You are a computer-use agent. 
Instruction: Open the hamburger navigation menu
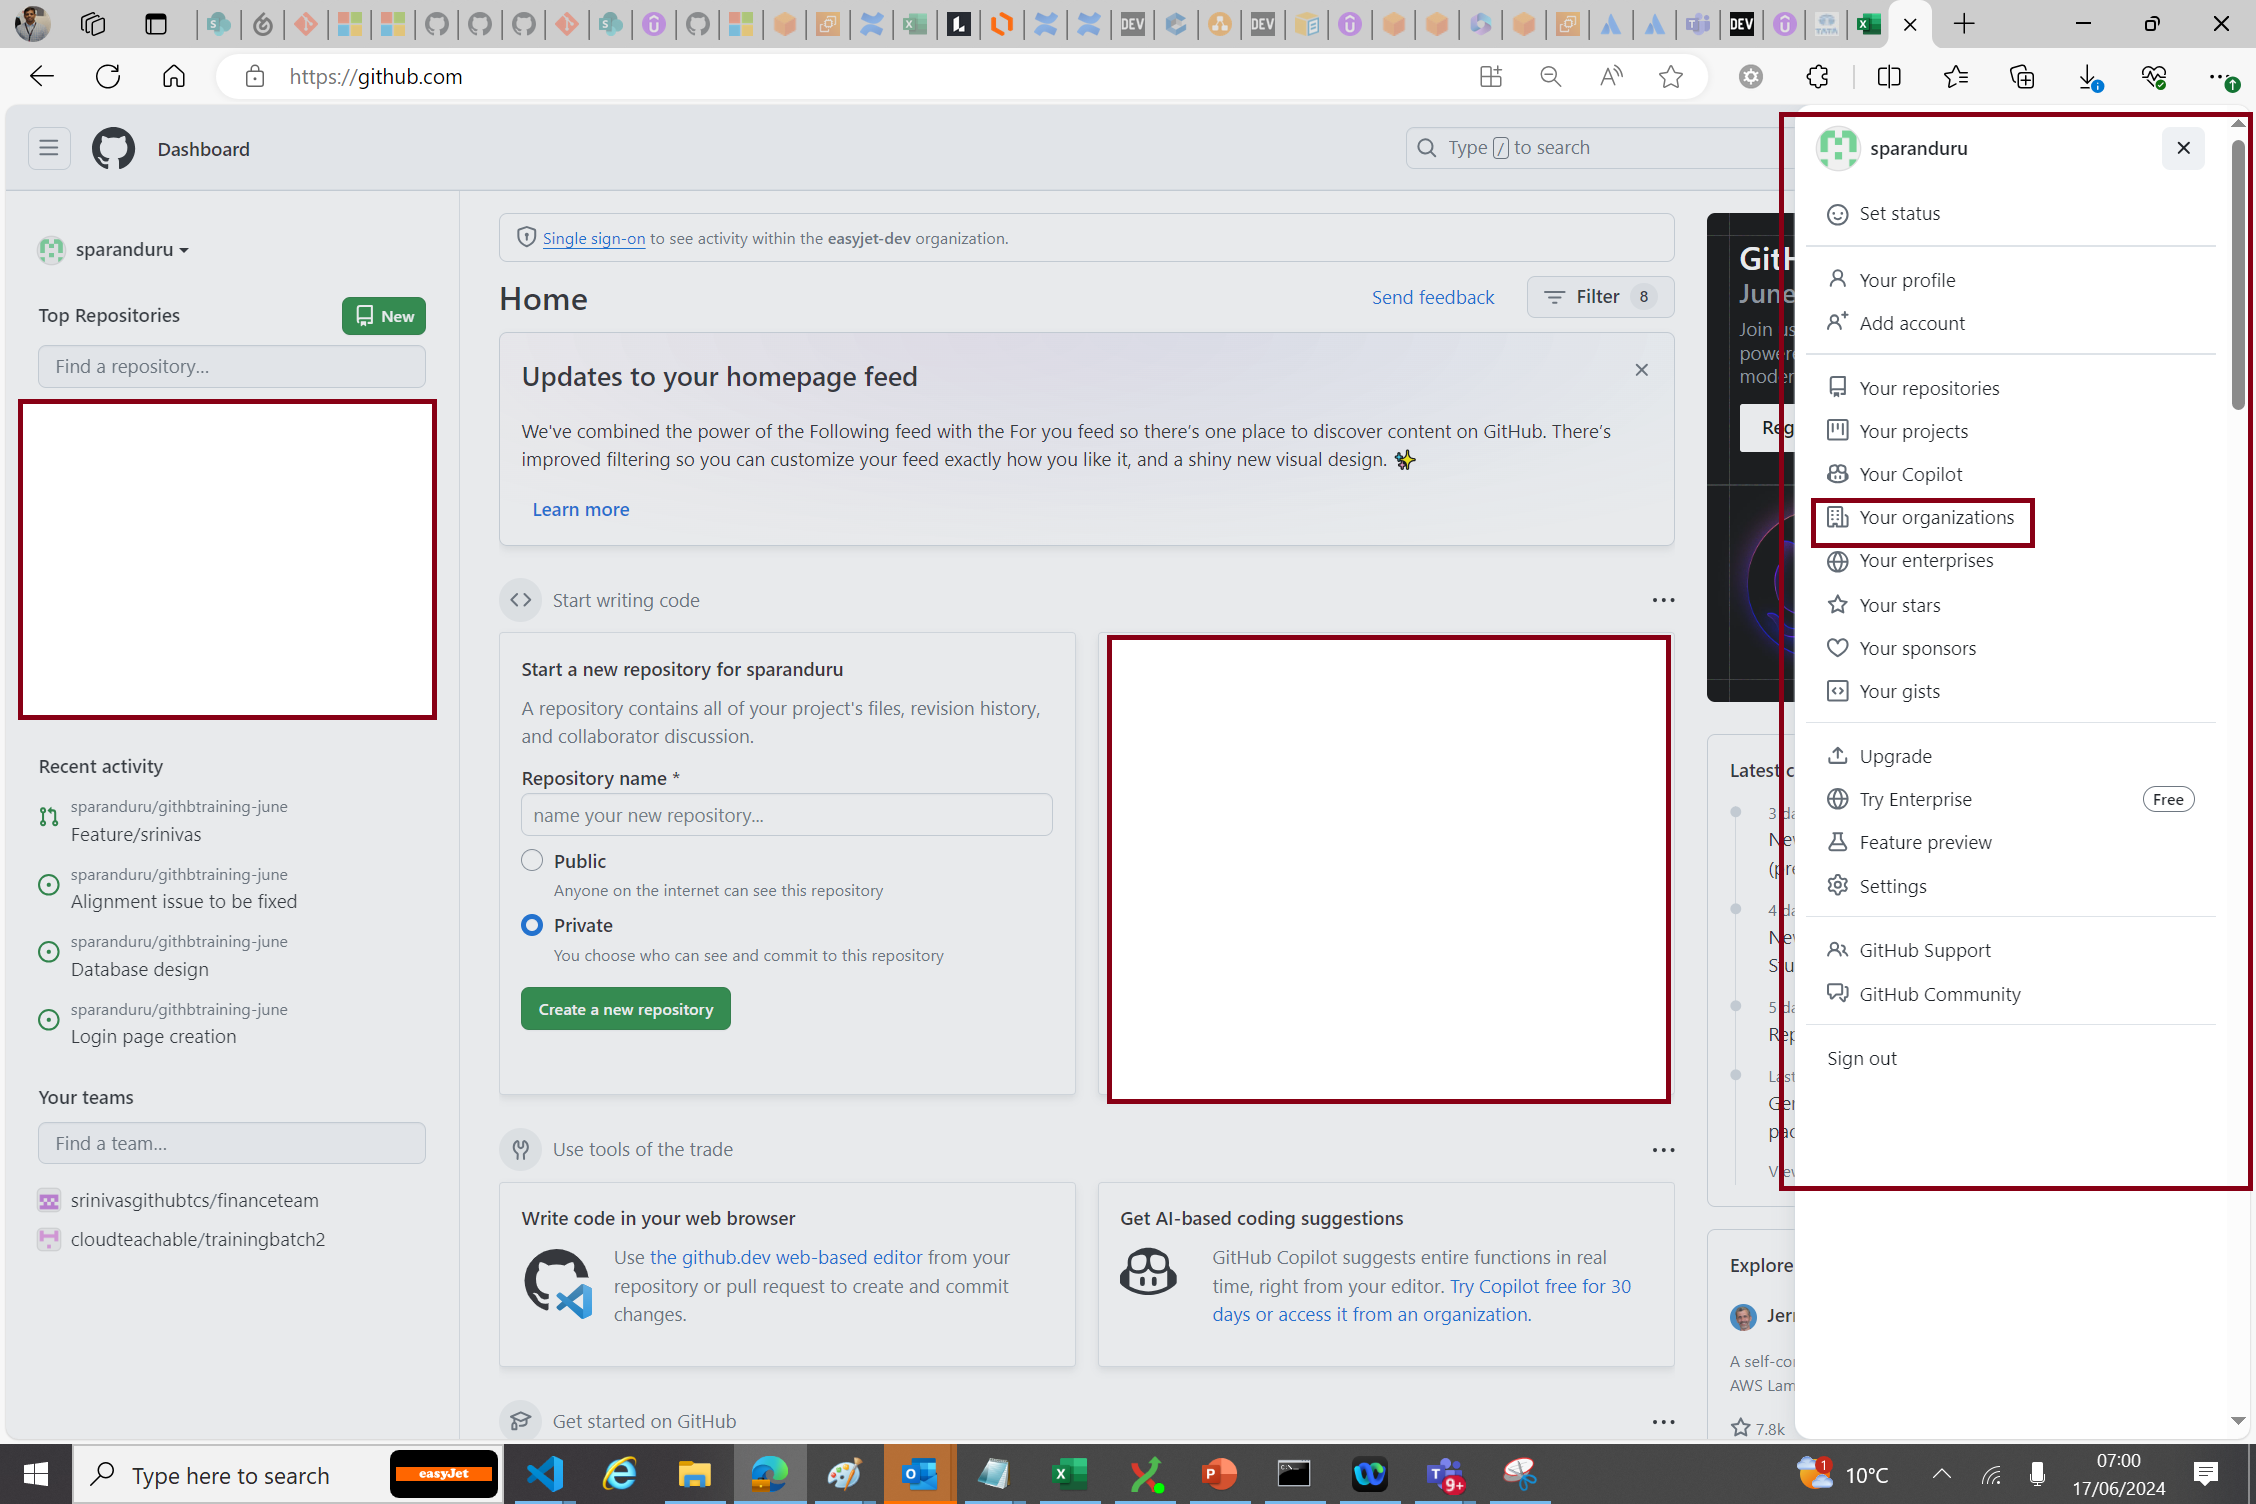pyautogui.click(x=49, y=149)
